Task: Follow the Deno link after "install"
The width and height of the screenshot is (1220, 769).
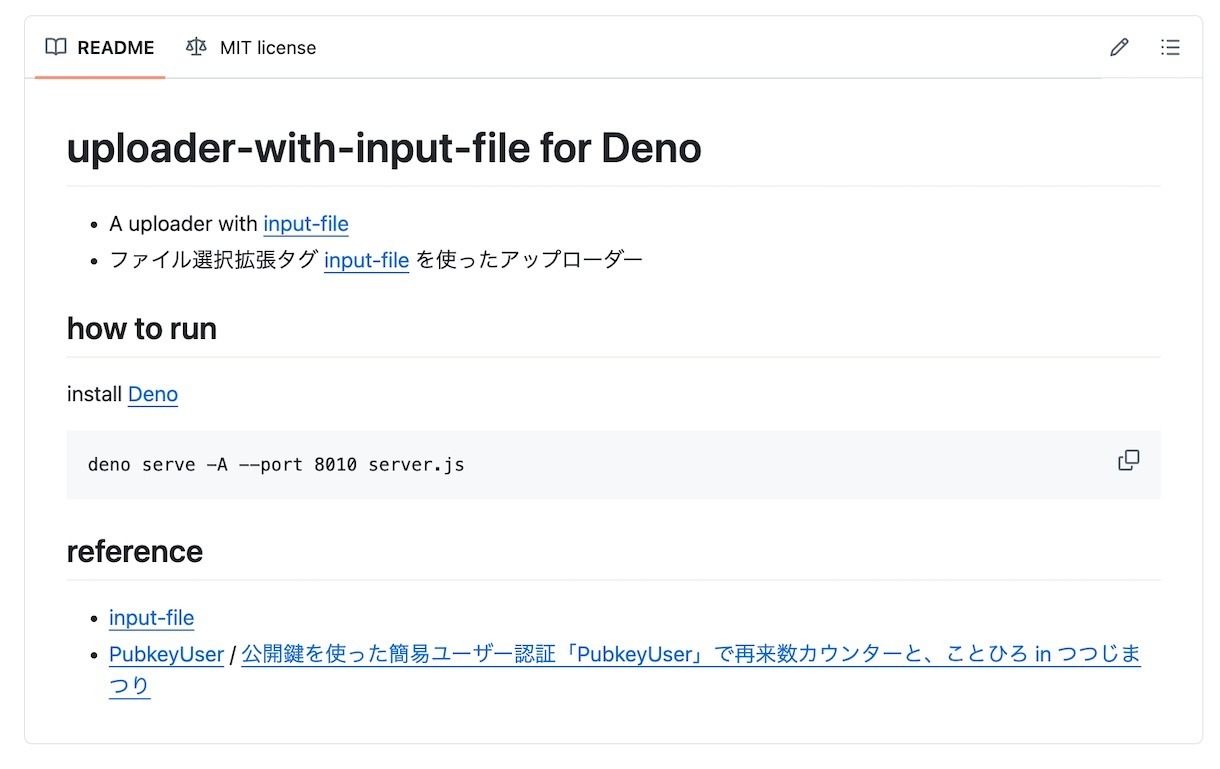Action: tap(153, 394)
